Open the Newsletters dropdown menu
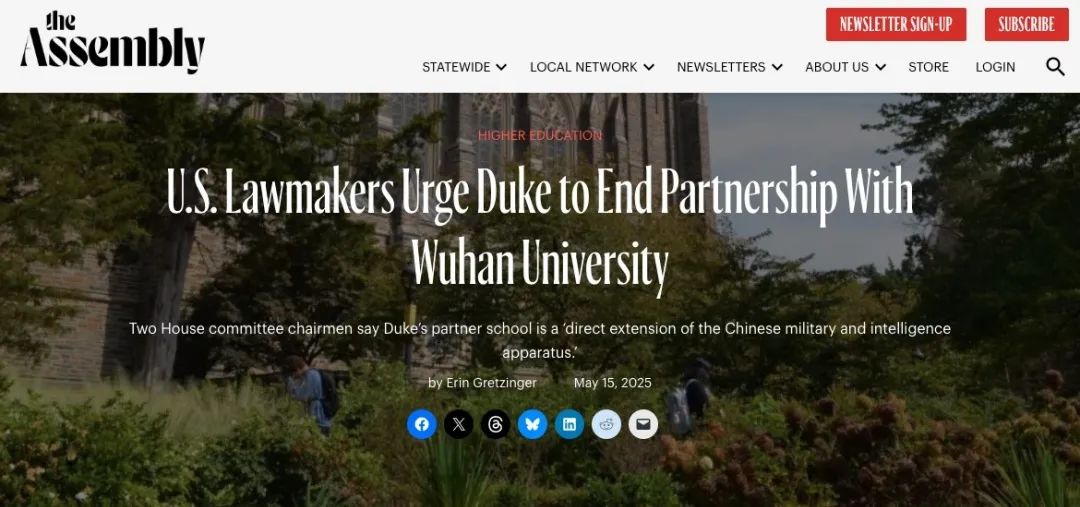 coord(729,67)
